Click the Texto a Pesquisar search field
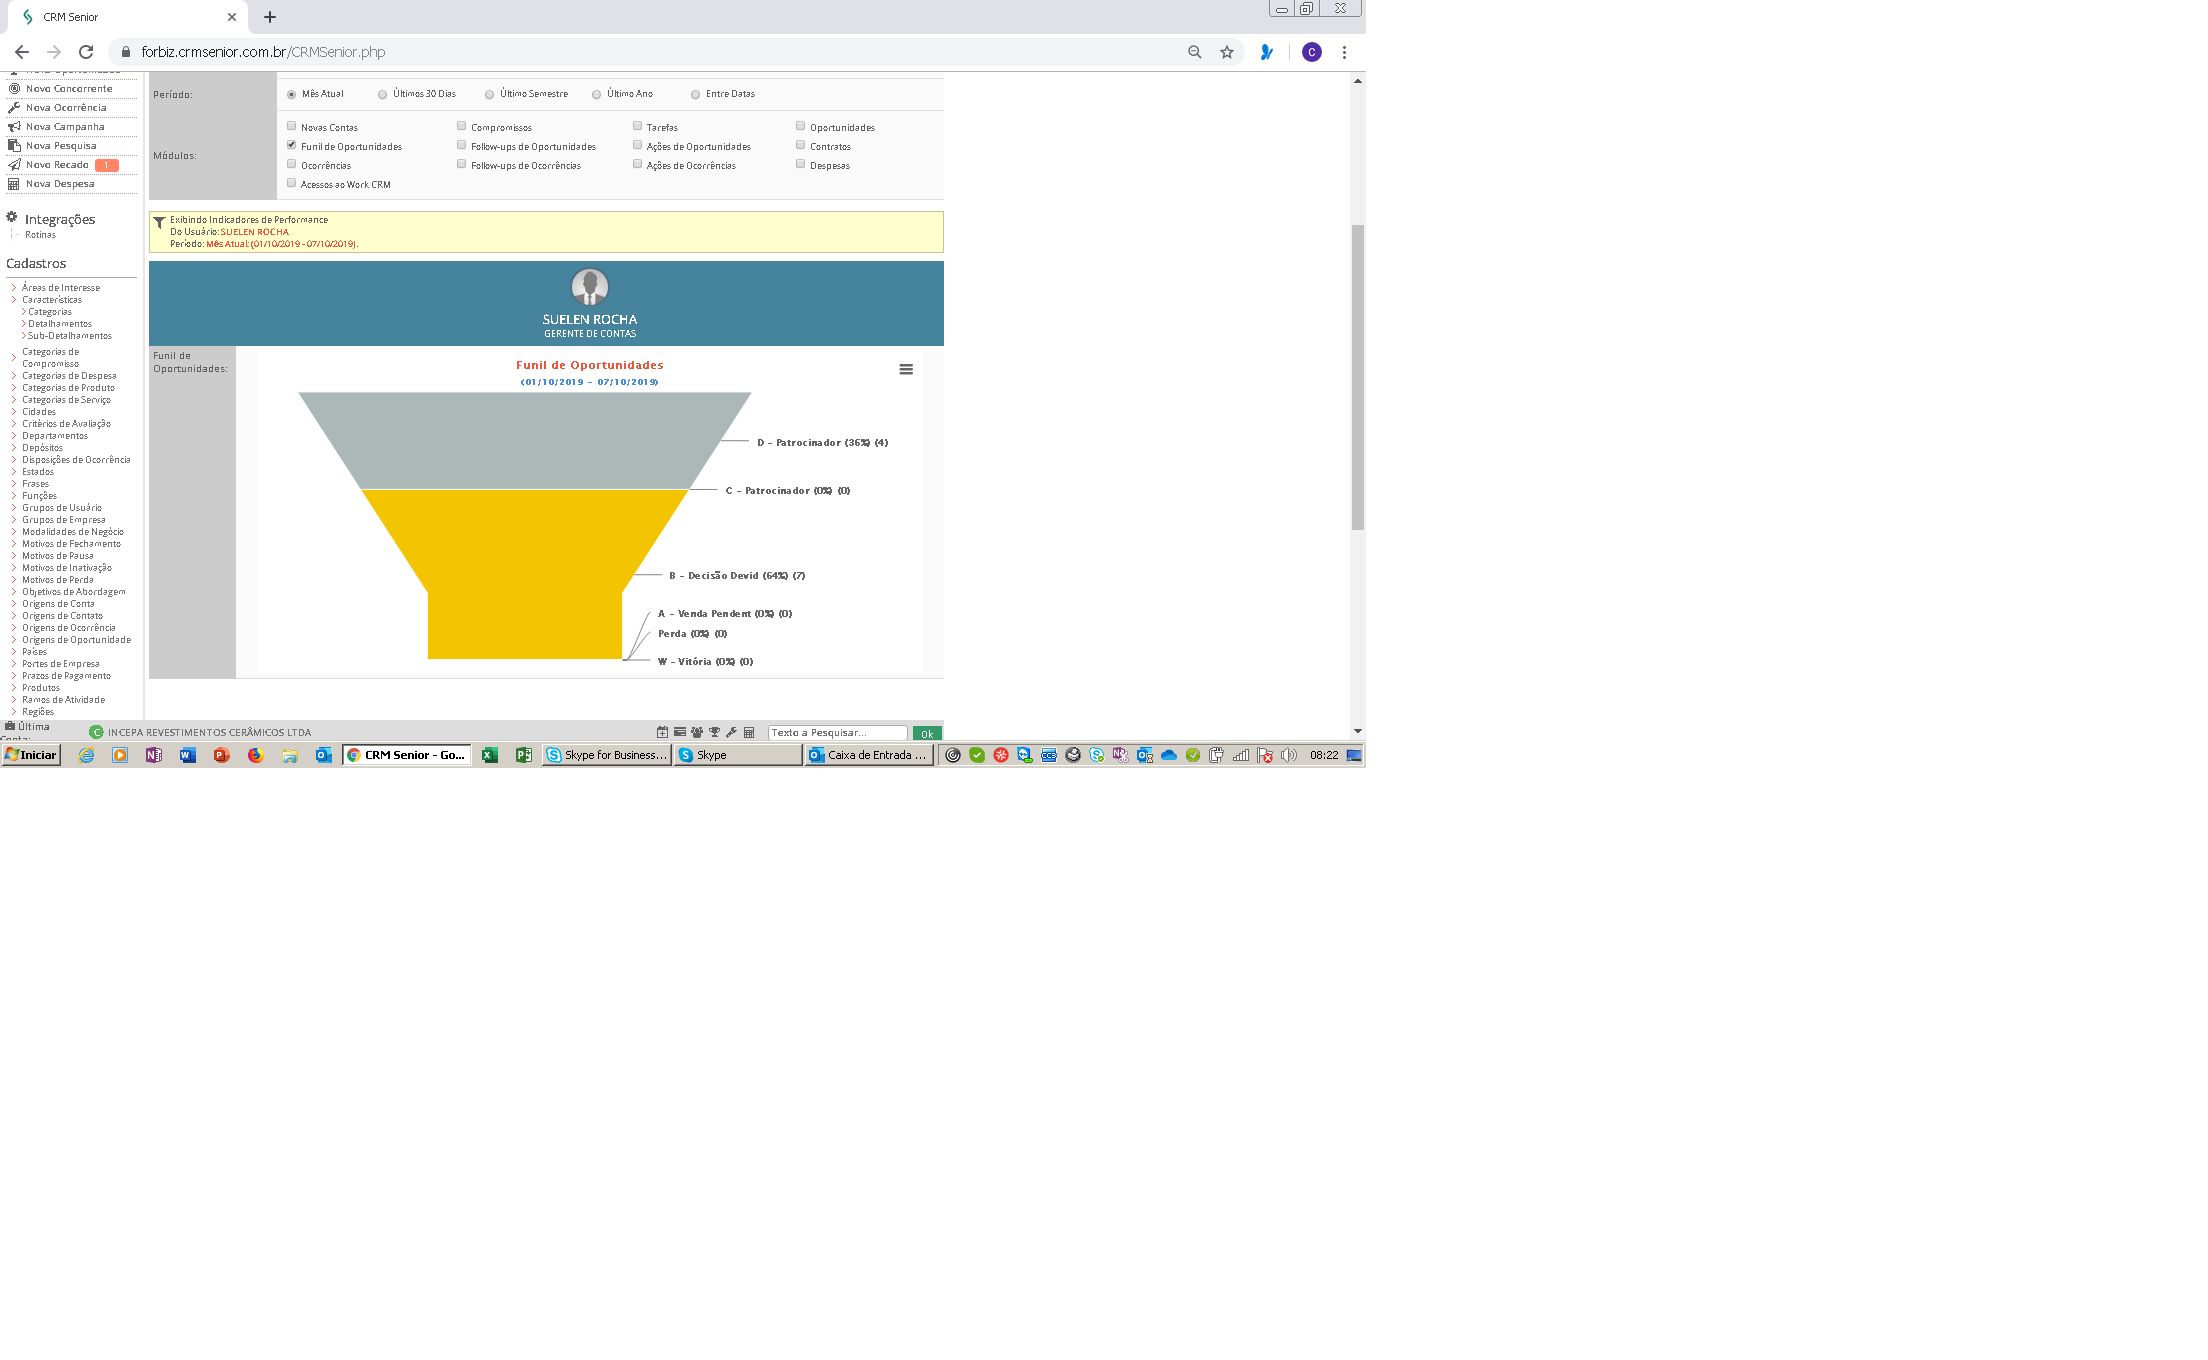This screenshot has width=2208, height=1360. pos(837,733)
